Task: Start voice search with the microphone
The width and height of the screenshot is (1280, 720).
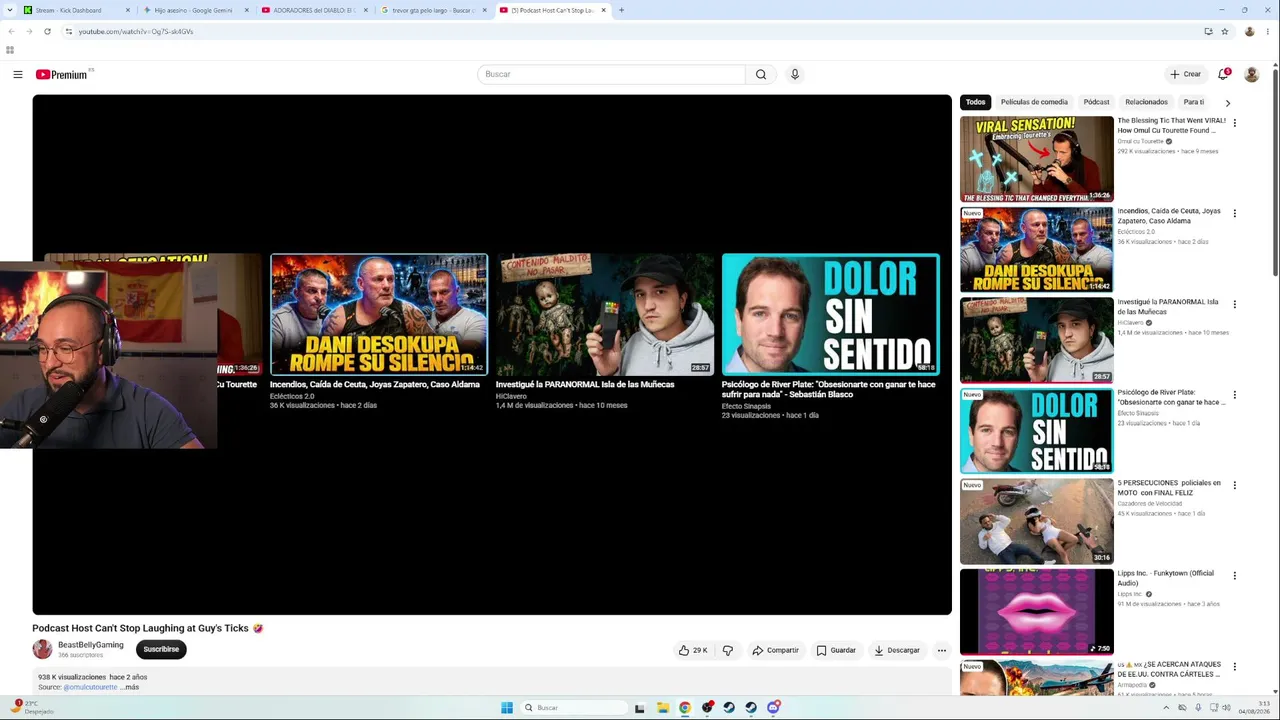Action: coord(795,74)
